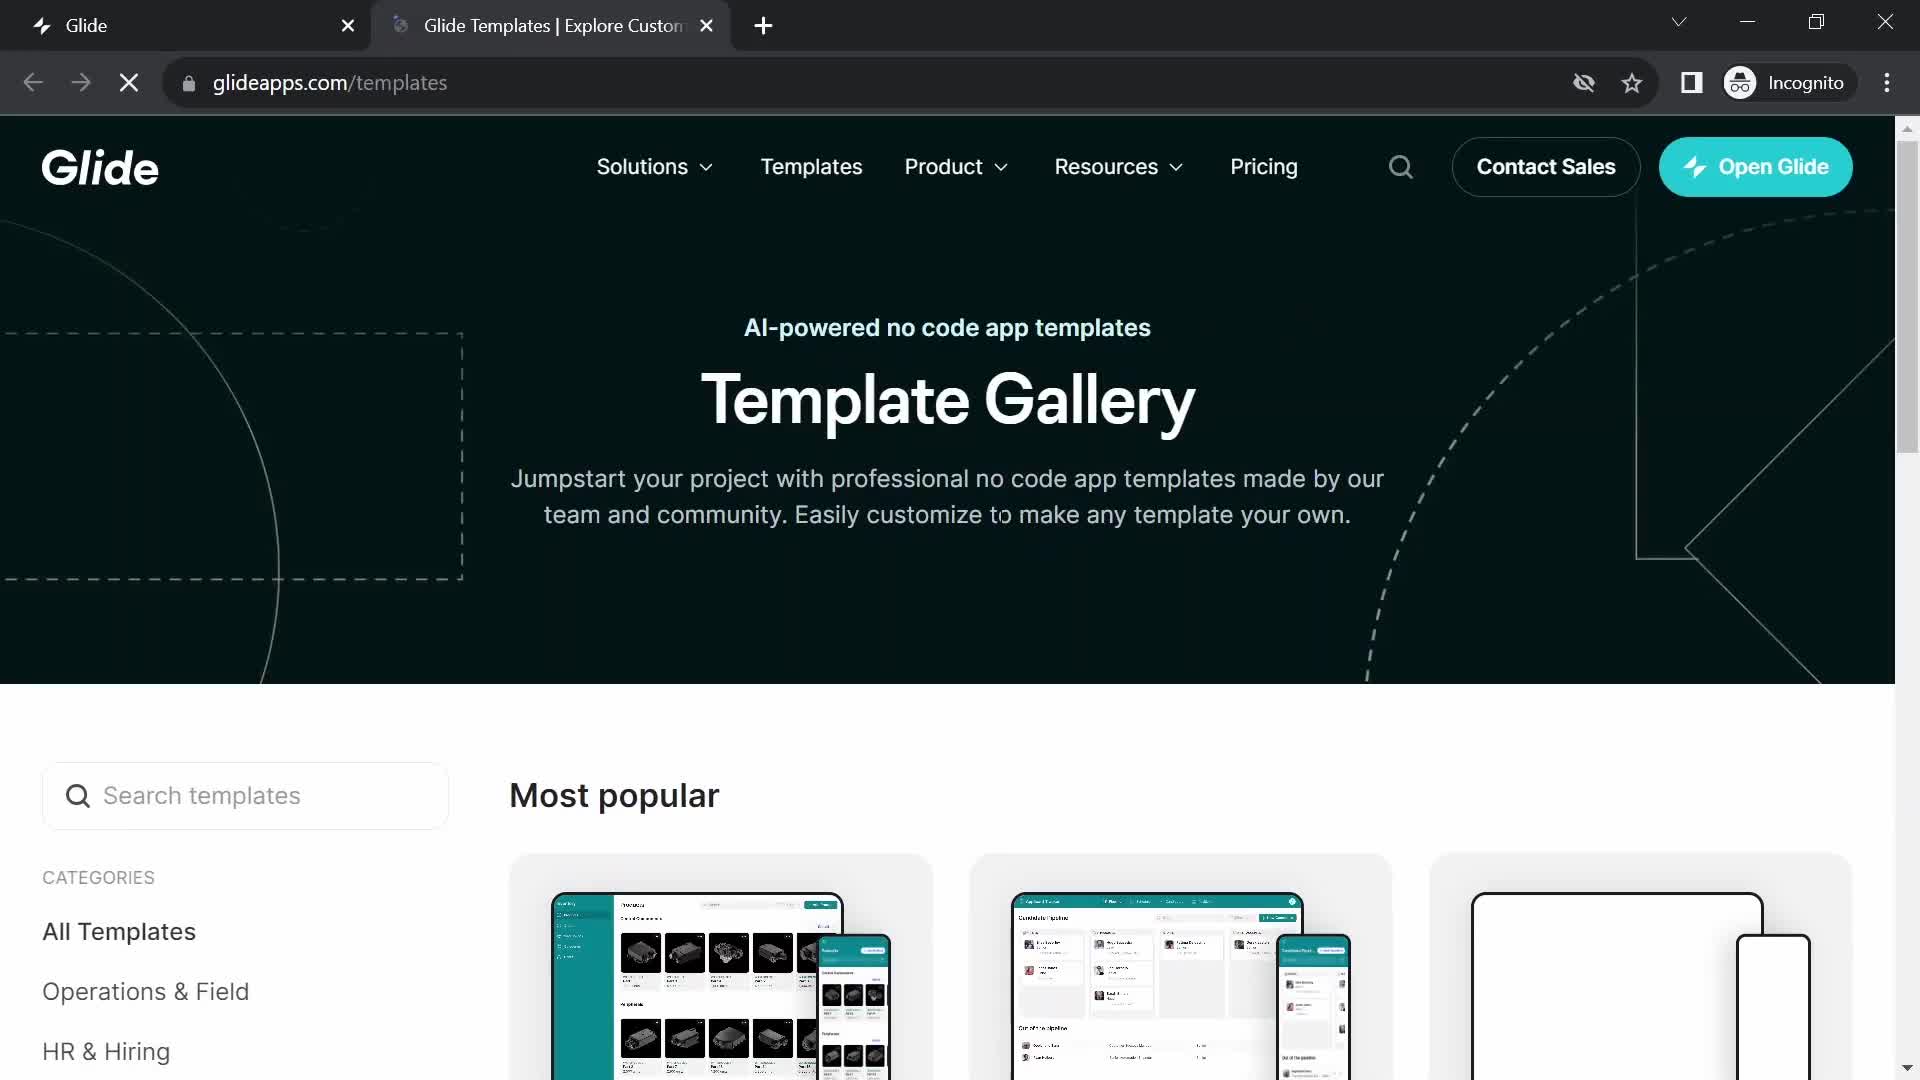Click the Search templates input field
This screenshot has width=1920, height=1080.
click(x=245, y=795)
